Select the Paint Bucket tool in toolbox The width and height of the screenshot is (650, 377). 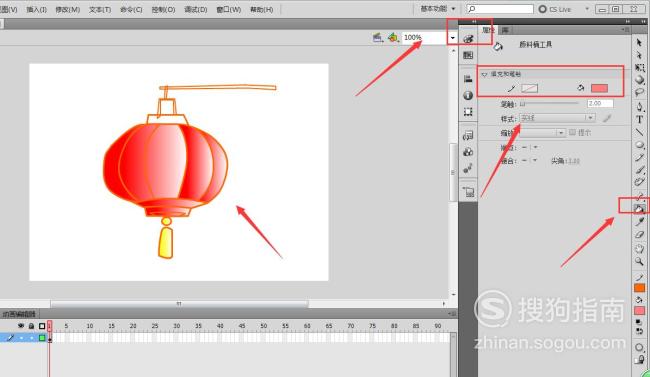(639, 209)
